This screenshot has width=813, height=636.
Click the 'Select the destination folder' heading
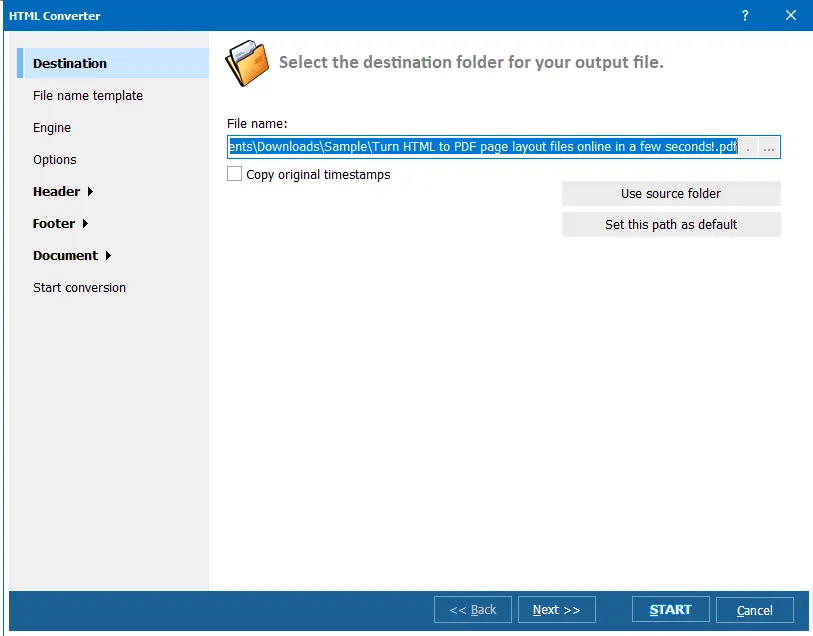[x=471, y=62]
